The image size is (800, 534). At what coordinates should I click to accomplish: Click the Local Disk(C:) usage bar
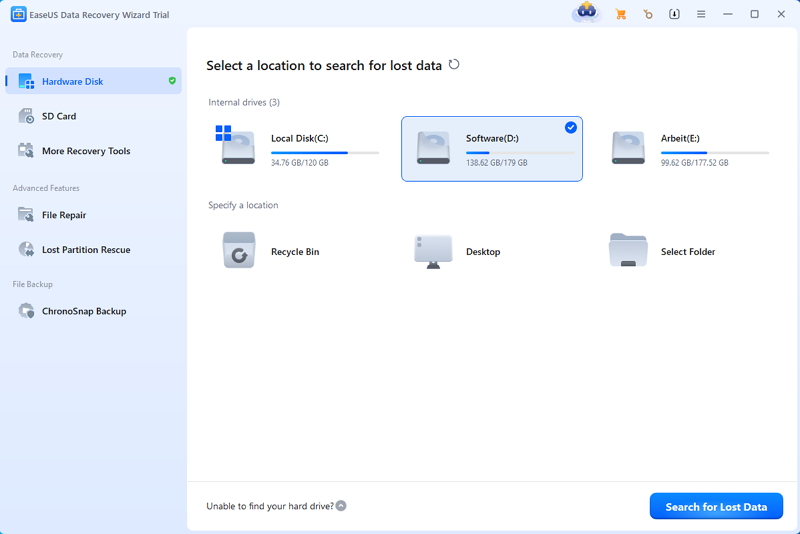click(325, 152)
